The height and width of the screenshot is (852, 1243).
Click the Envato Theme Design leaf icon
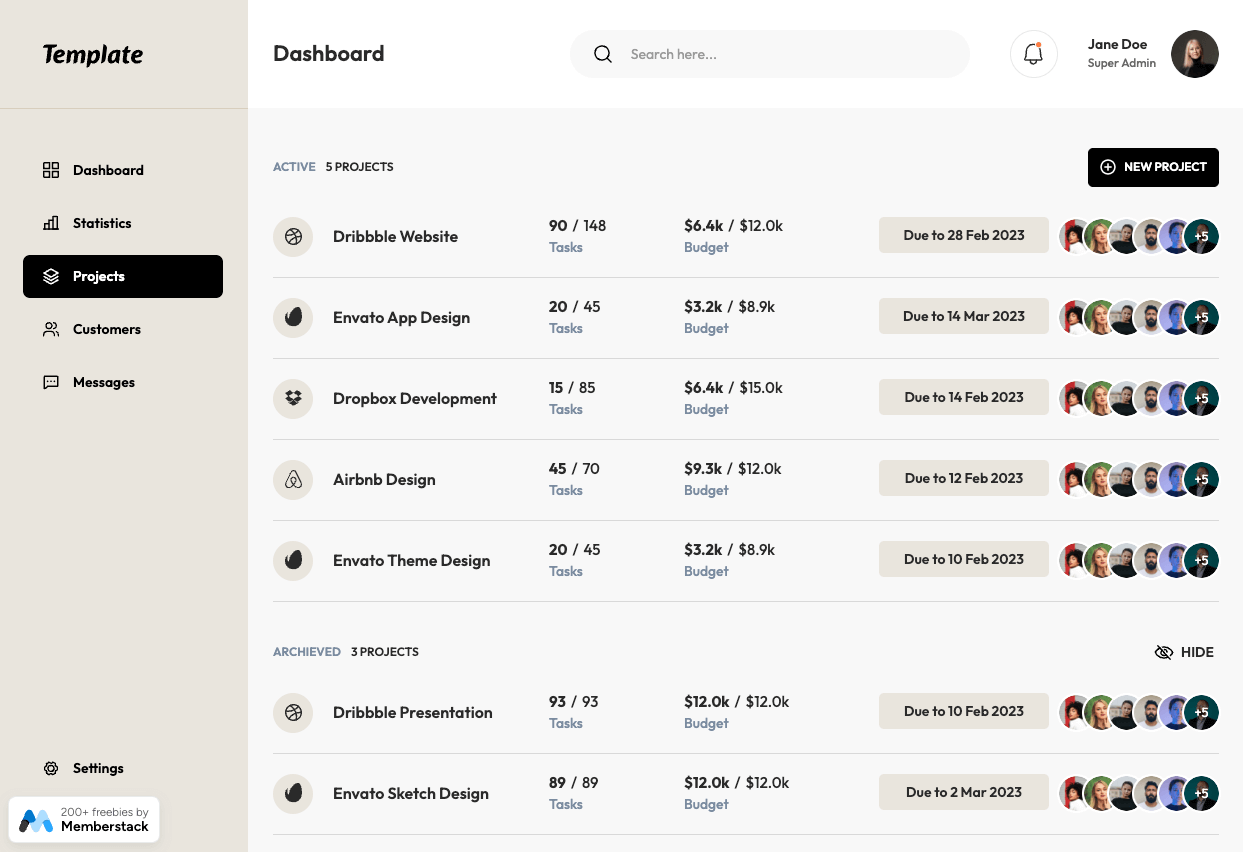click(x=293, y=560)
